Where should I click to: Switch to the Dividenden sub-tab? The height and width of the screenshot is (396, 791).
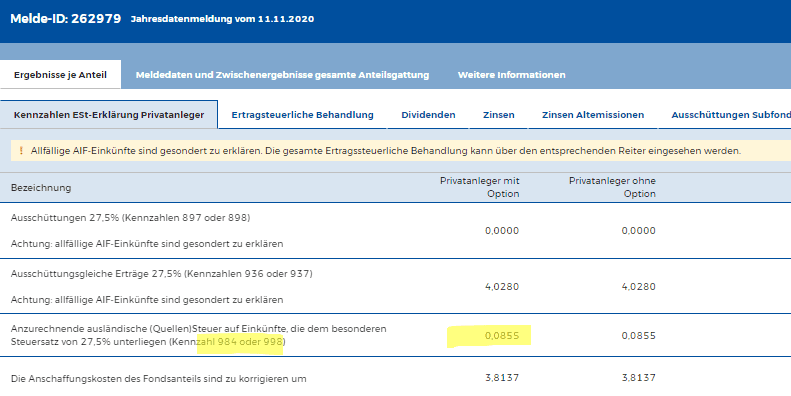(x=428, y=115)
